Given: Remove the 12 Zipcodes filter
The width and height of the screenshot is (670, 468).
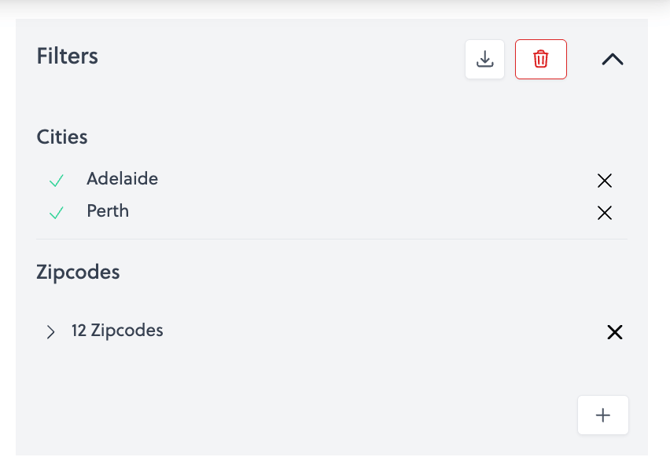Looking at the screenshot, I should (615, 332).
